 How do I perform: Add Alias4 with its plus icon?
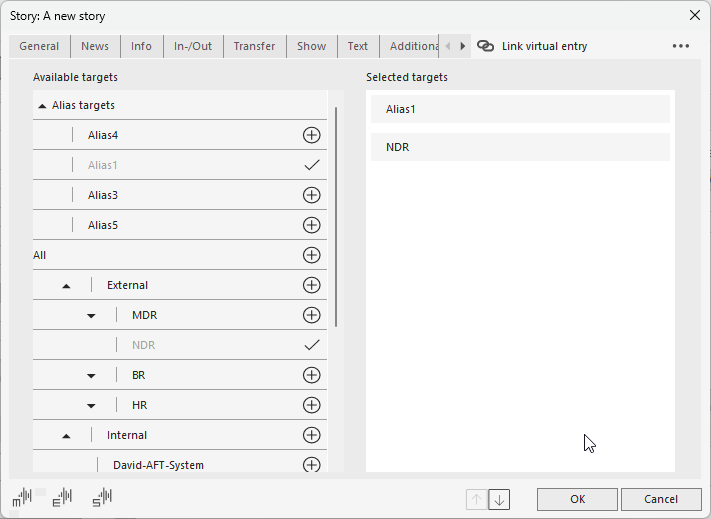[x=311, y=135]
